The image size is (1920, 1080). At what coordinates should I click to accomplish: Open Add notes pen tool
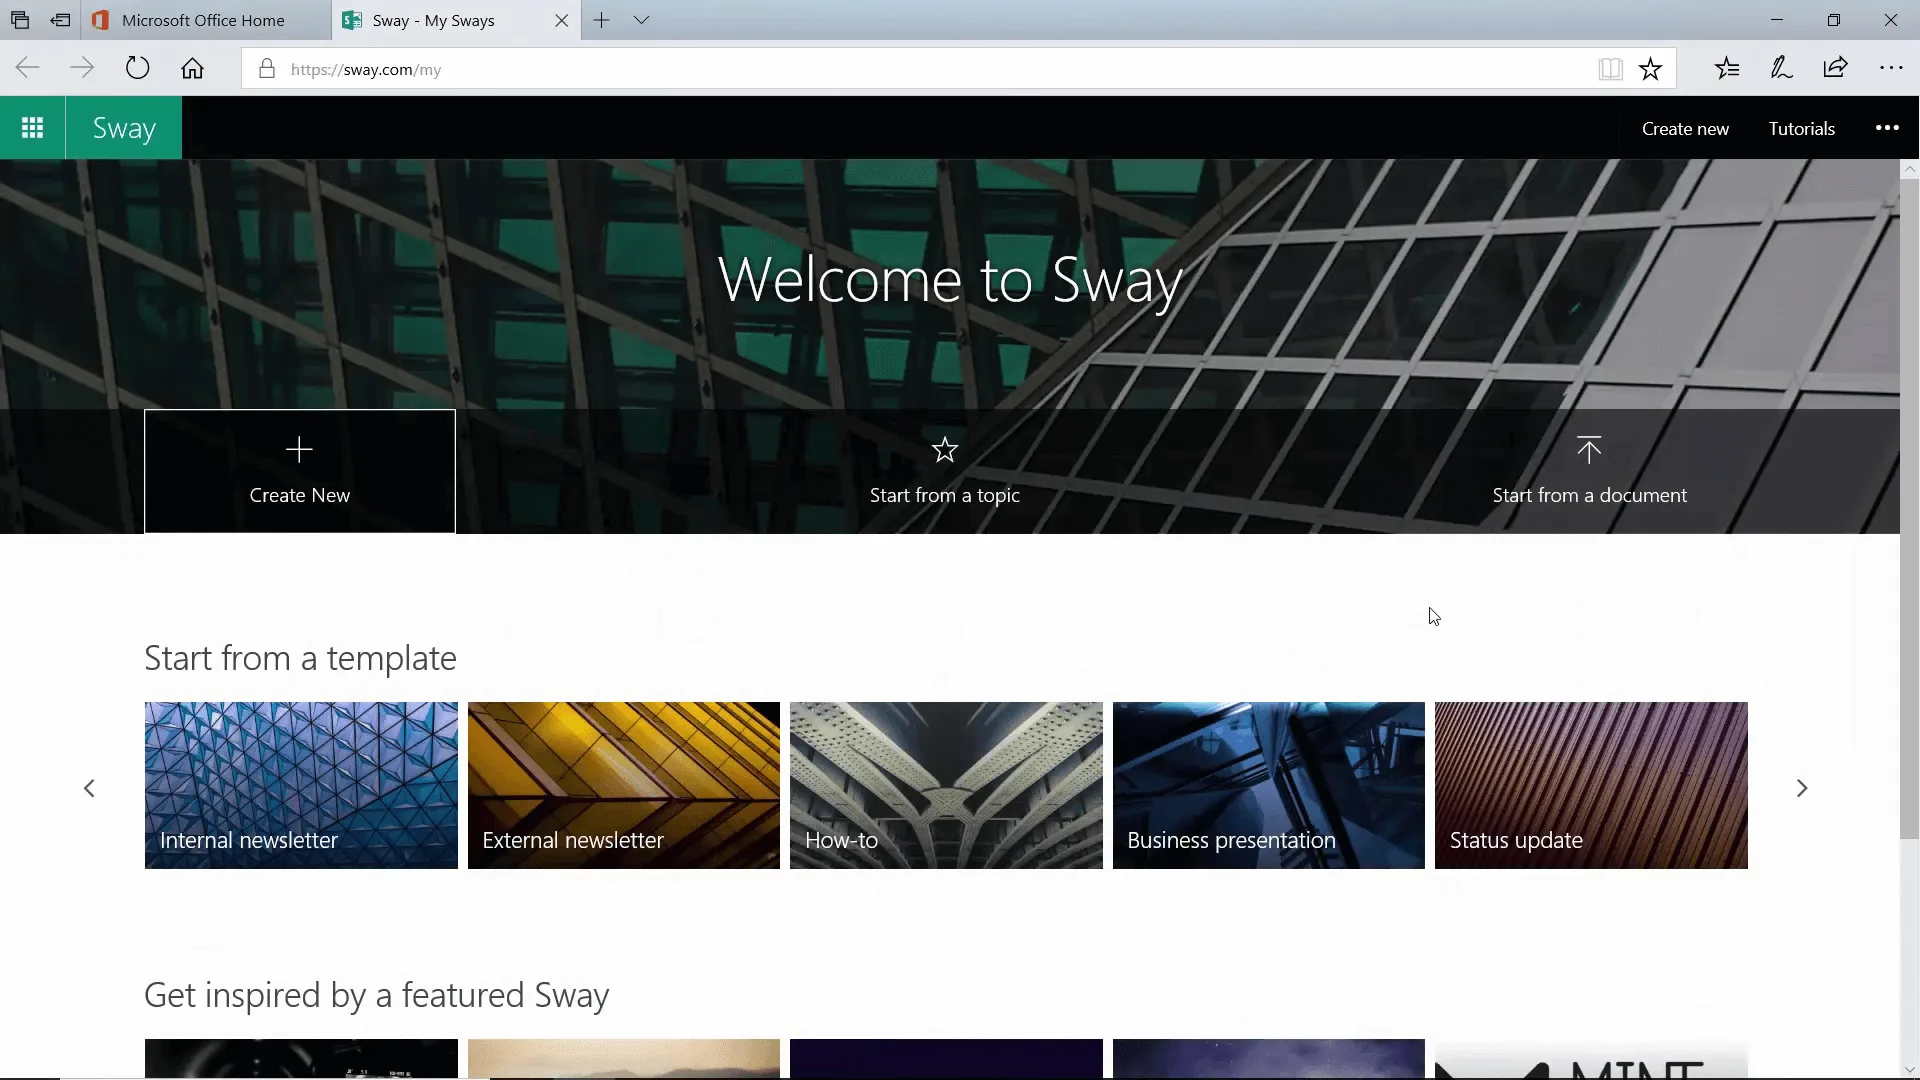(x=1781, y=68)
